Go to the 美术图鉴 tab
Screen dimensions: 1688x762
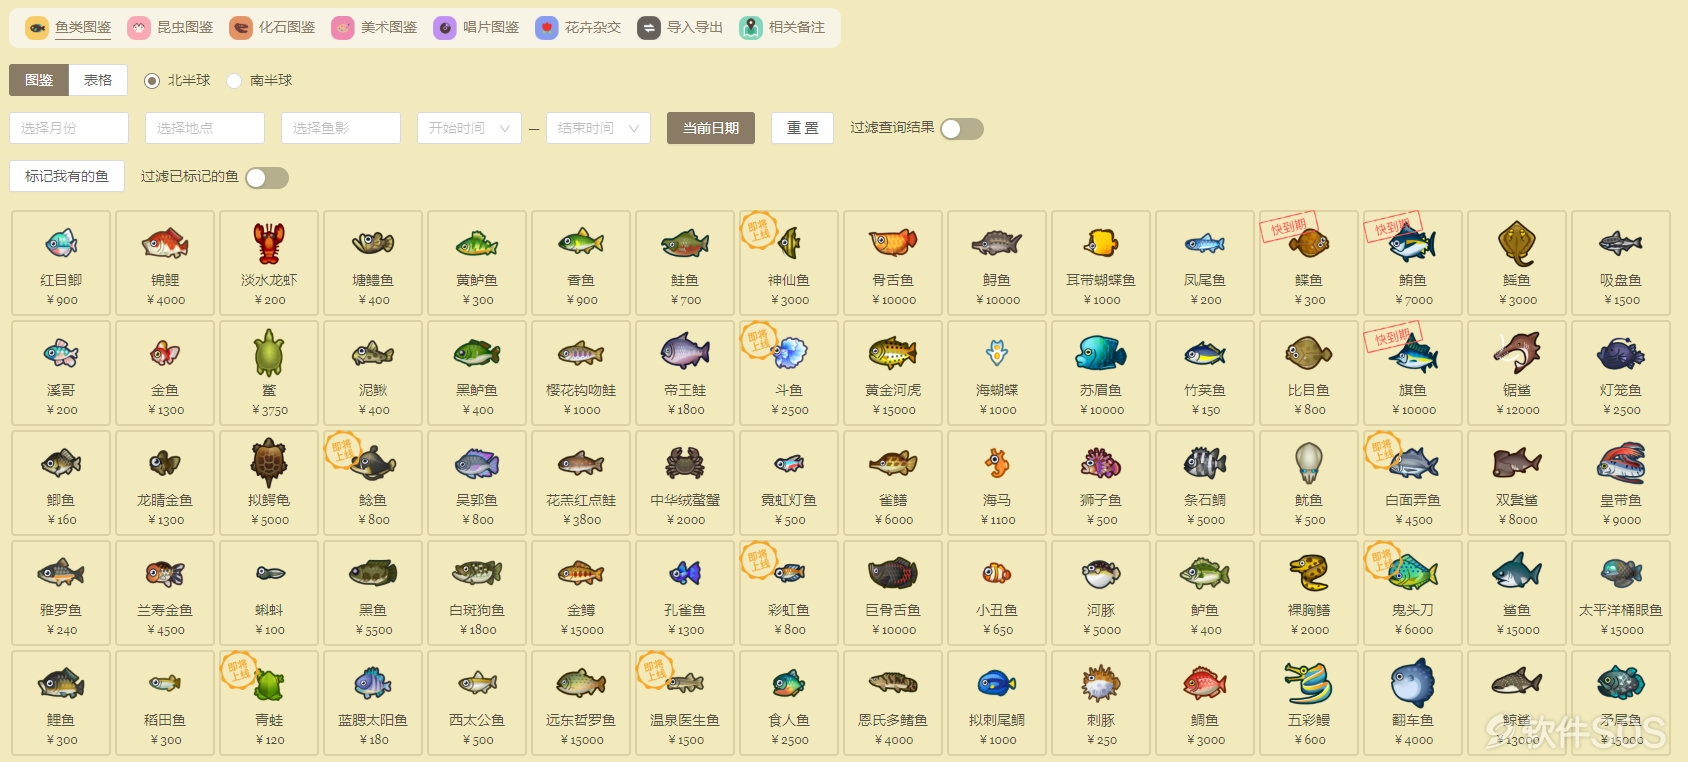pyautogui.click(x=375, y=28)
